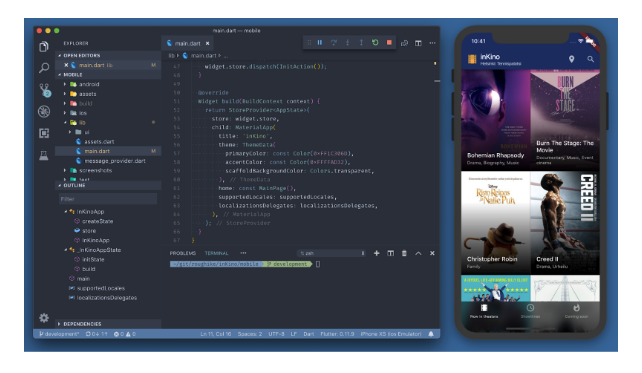Click the errors and warnings count
This screenshot has height=373, width=642.
point(125,334)
